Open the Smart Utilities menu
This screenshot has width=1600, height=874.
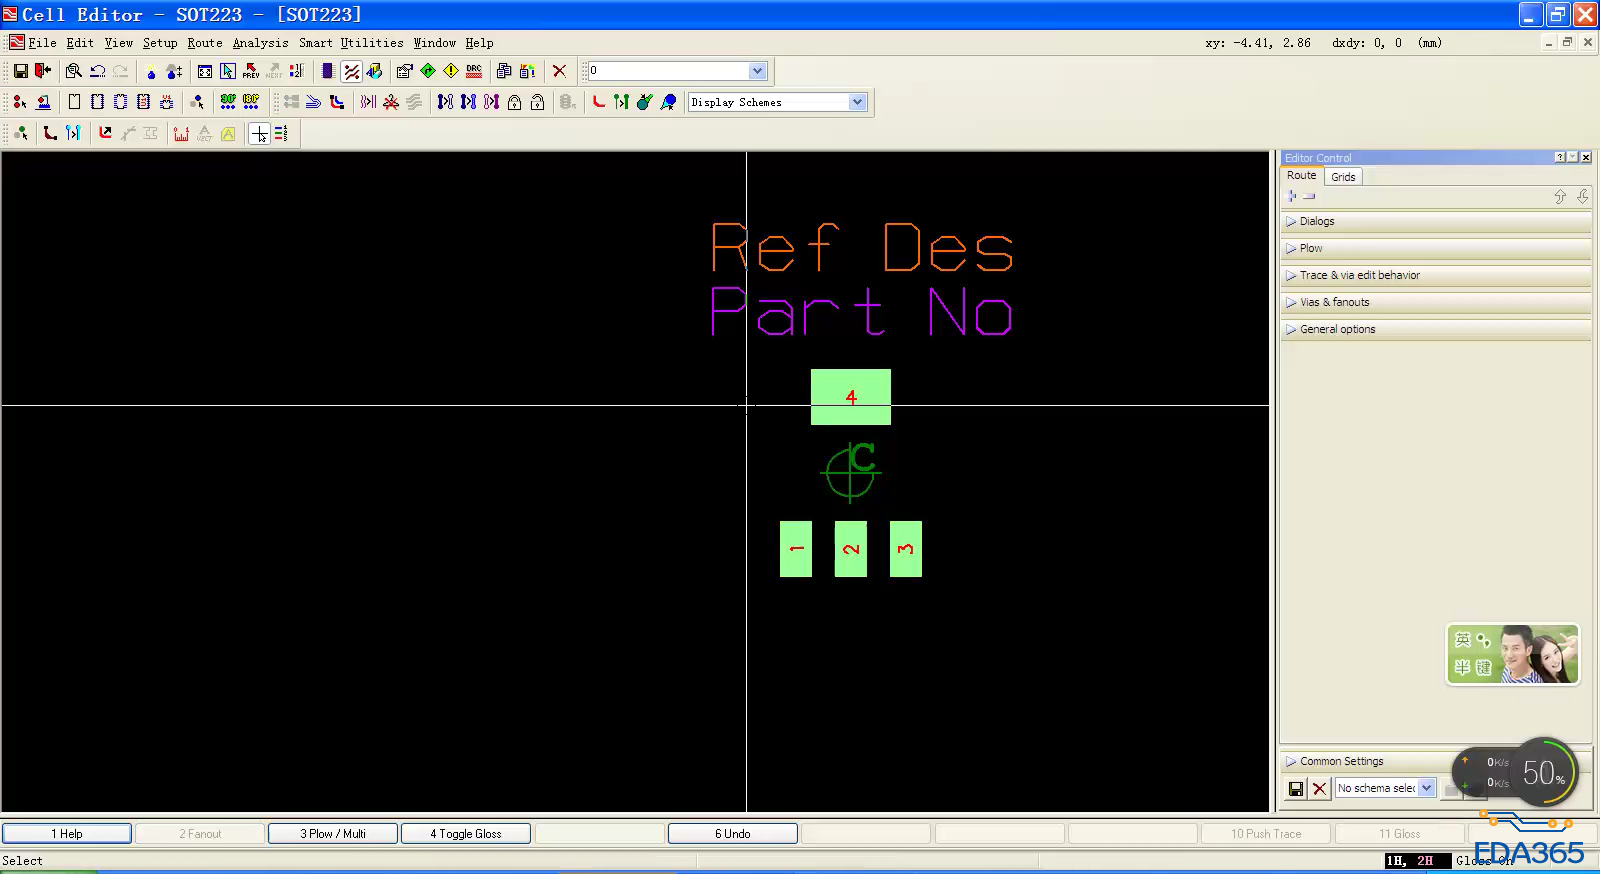point(351,43)
